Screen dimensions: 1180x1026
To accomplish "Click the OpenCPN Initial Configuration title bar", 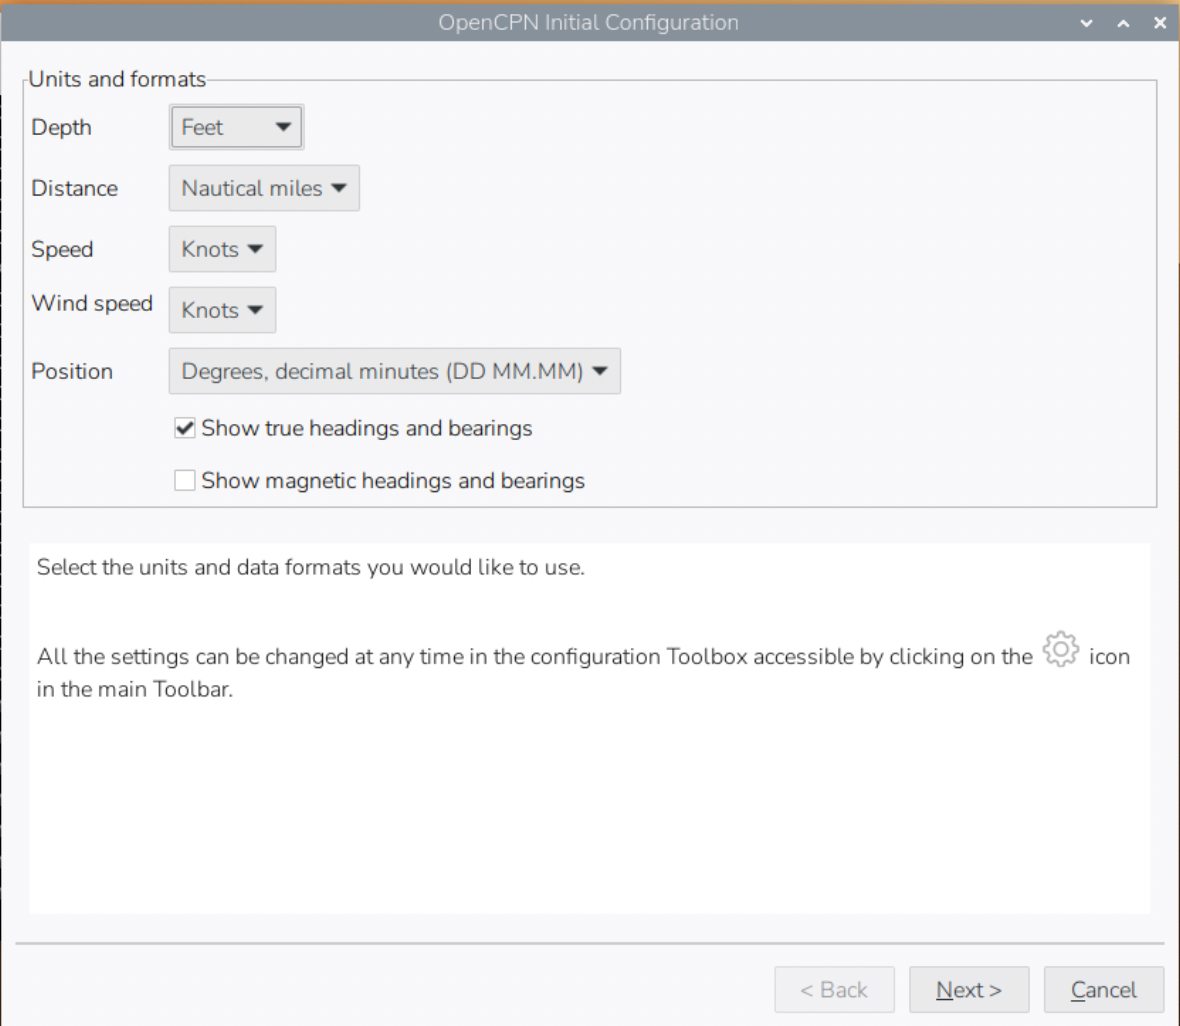I will [588, 22].
